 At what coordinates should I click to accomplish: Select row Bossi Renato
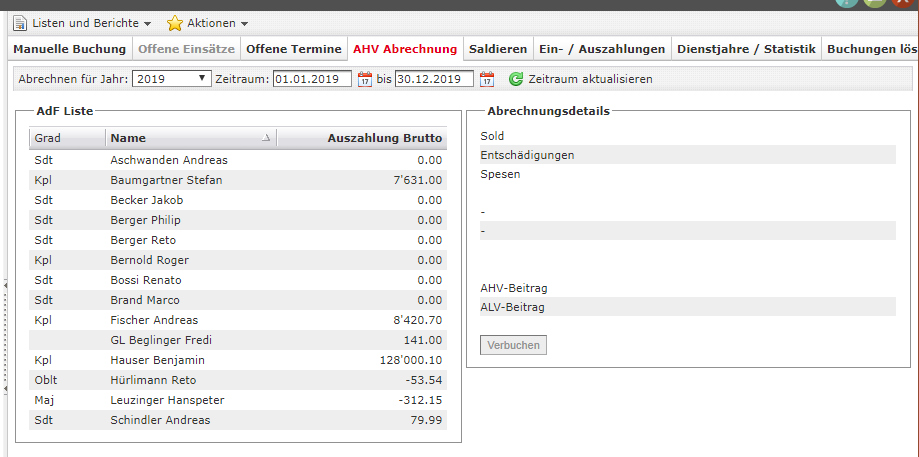pos(238,280)
